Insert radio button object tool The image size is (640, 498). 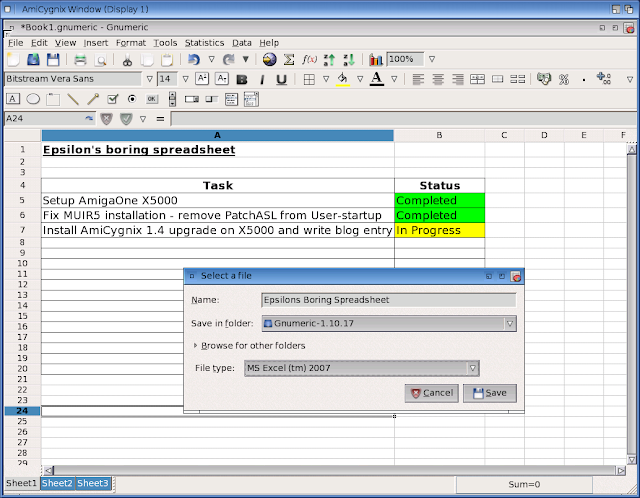click(132, 99)
